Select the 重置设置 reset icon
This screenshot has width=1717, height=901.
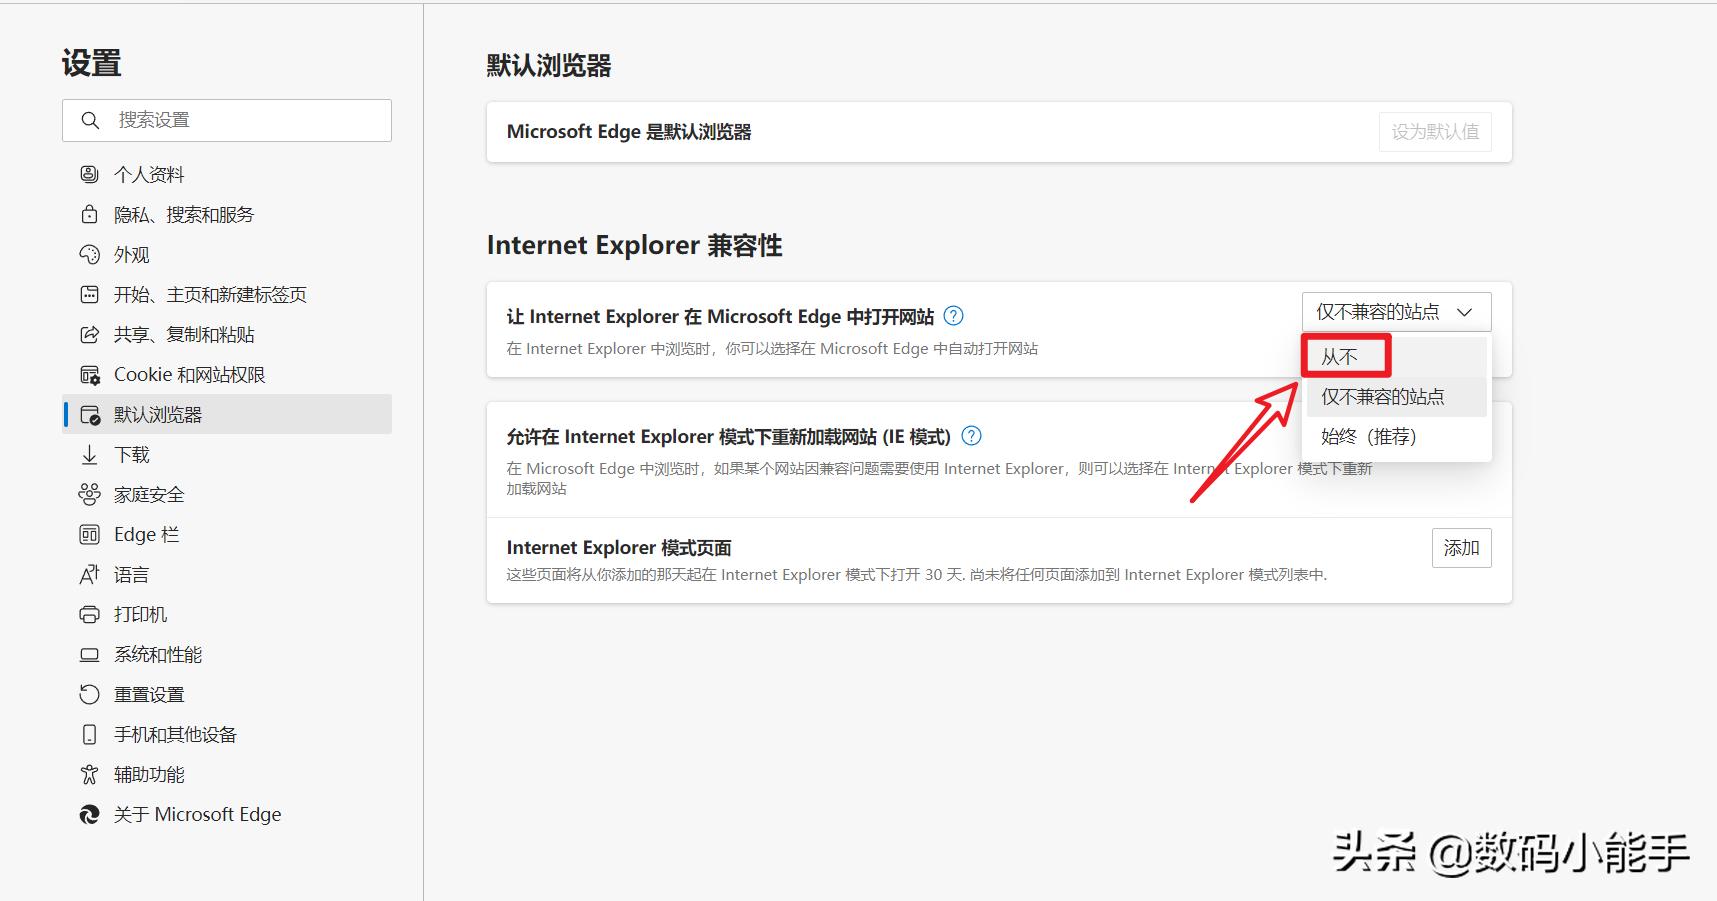pyautogui.click(x=90, y=694)
